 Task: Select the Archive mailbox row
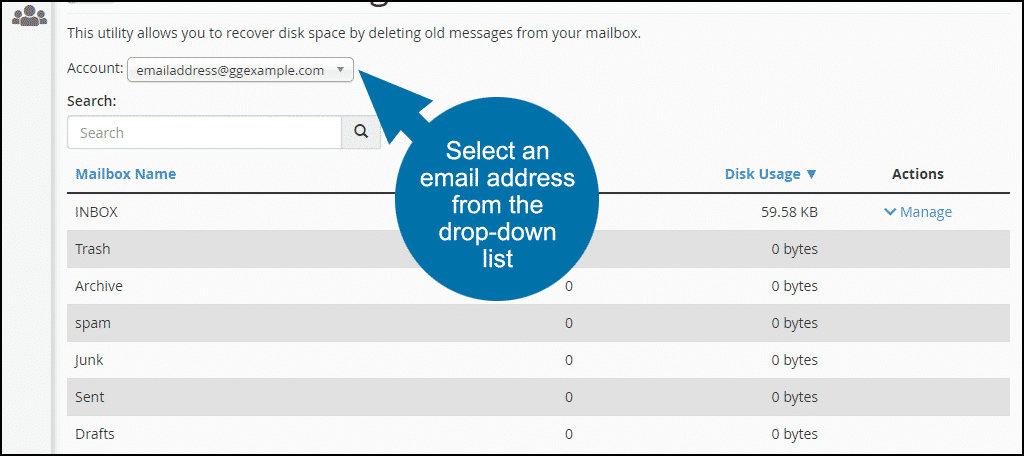point(538,285)
